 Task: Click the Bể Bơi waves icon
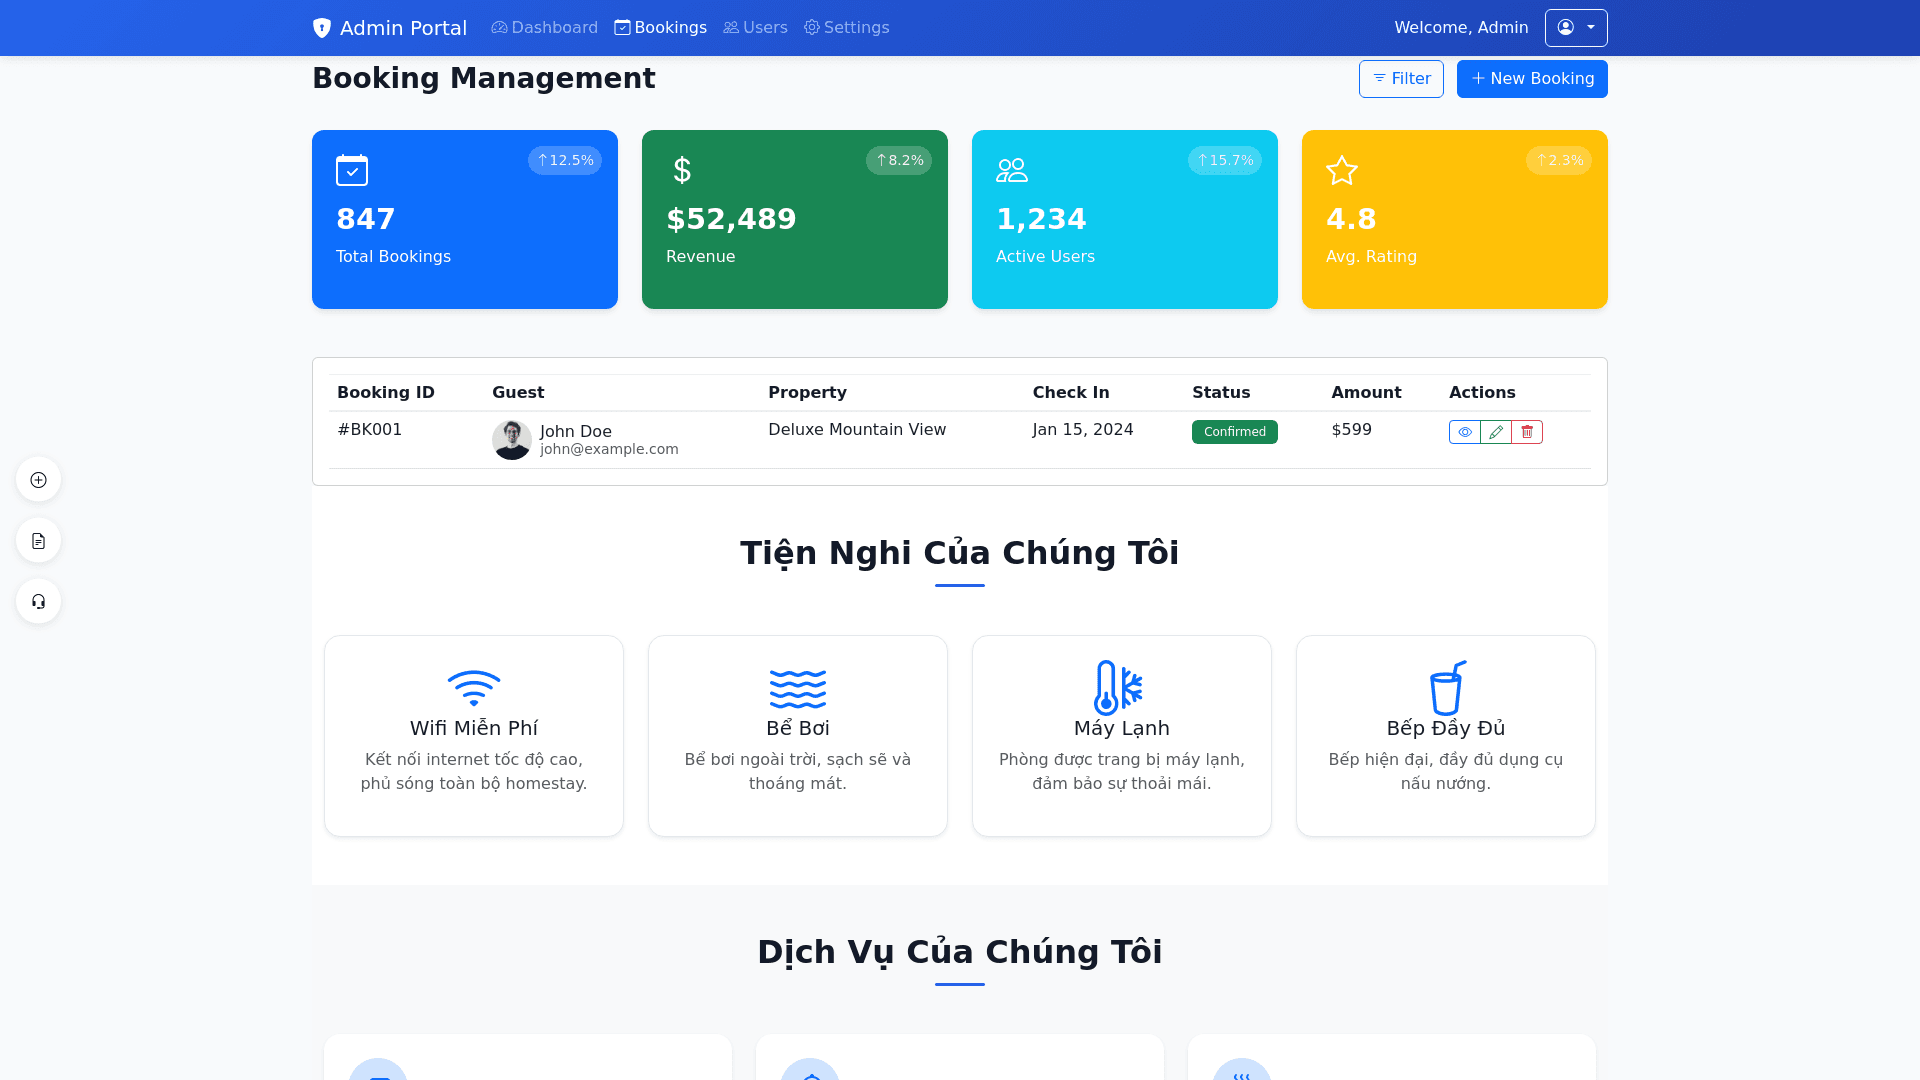coord(798,688)
